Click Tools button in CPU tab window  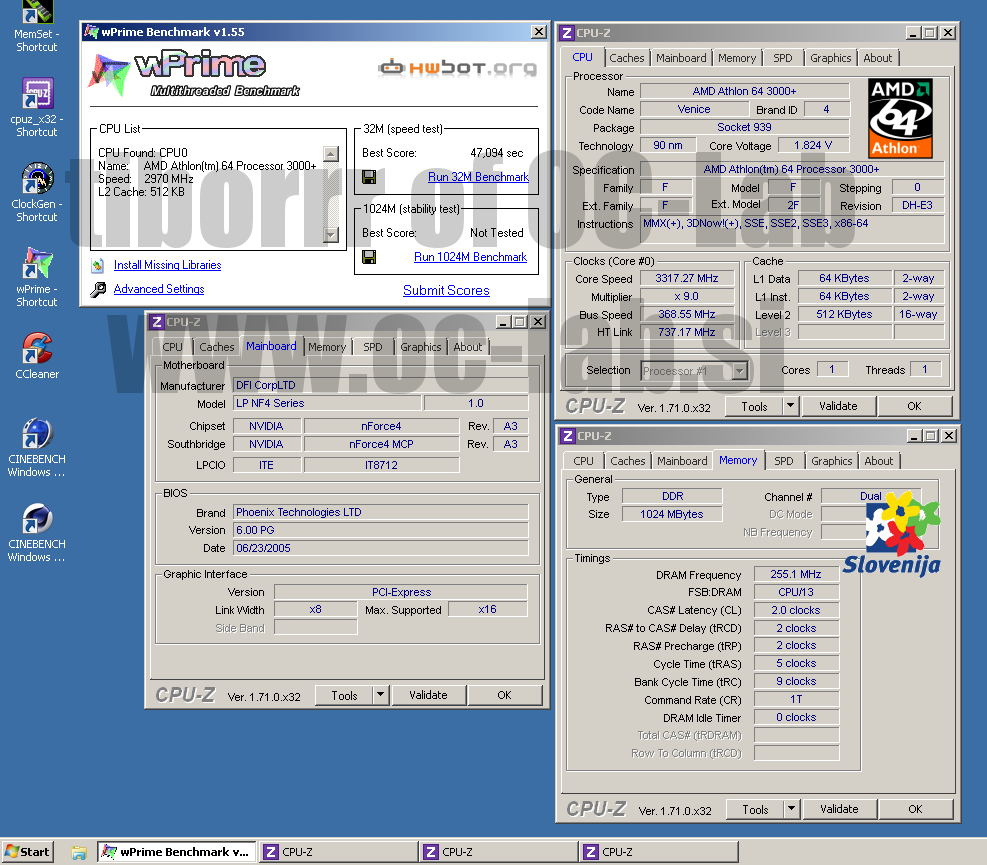(754, 407)
